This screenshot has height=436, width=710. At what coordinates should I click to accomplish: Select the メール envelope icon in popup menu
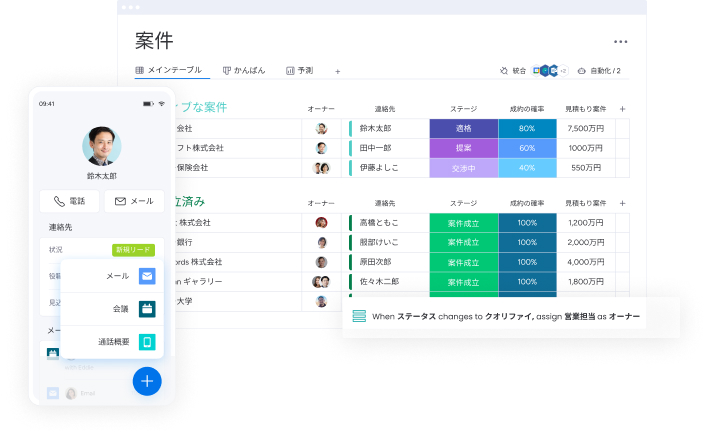(147, 276)
